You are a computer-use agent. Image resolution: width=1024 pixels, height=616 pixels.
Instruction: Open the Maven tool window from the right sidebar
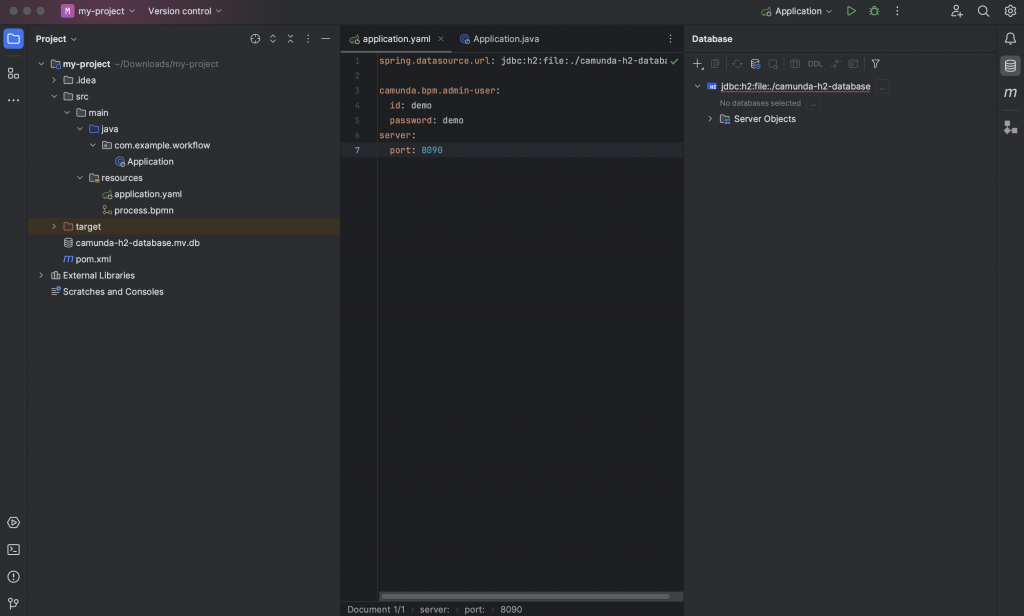[x=1010, y=93]
